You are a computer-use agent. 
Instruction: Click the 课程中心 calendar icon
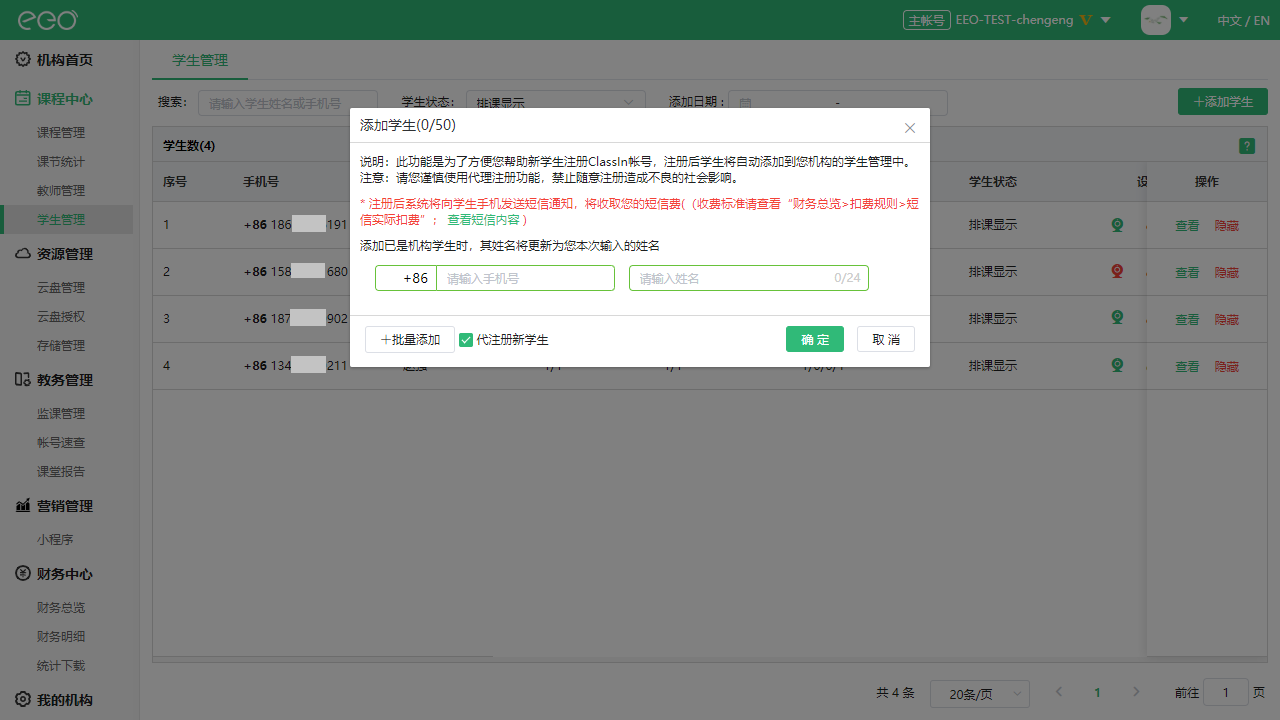click(x=23, y=99)
